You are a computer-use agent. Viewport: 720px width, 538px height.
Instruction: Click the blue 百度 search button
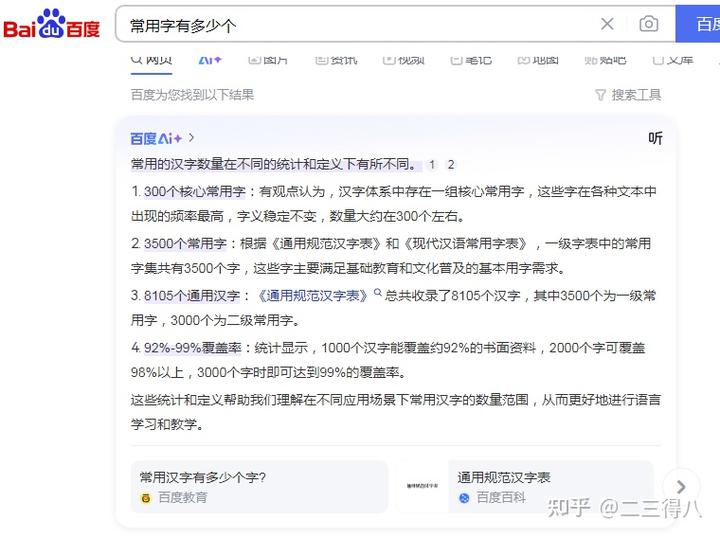(698, 24)
